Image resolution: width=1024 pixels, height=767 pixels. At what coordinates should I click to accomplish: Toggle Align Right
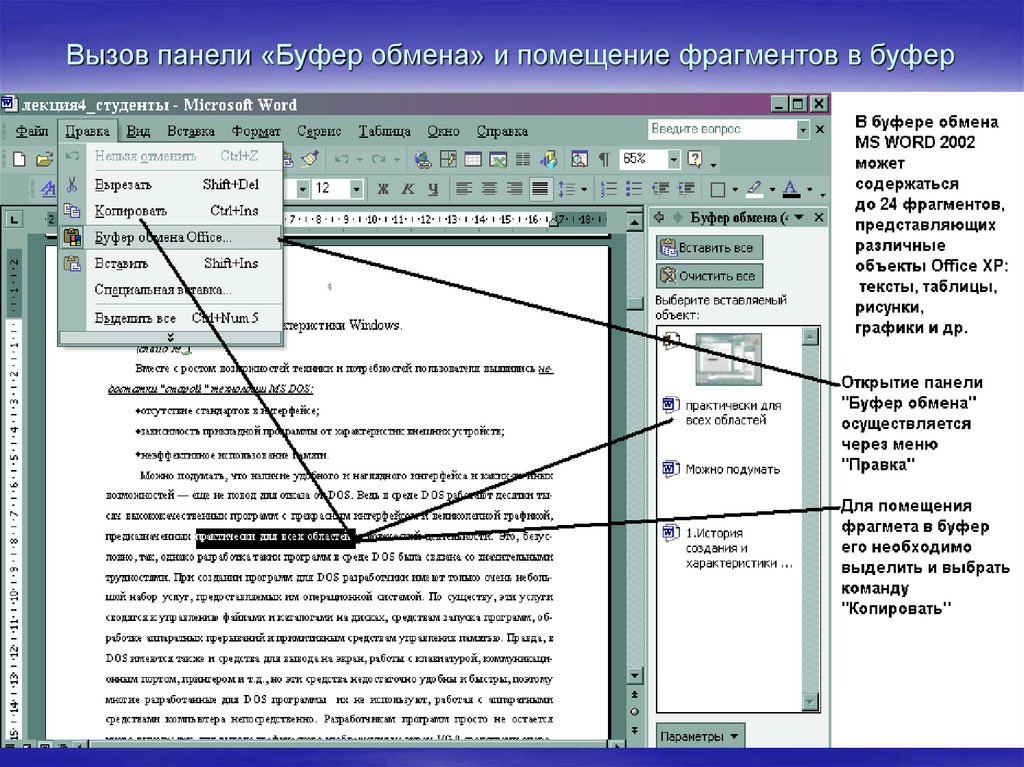tap(514, 189)
